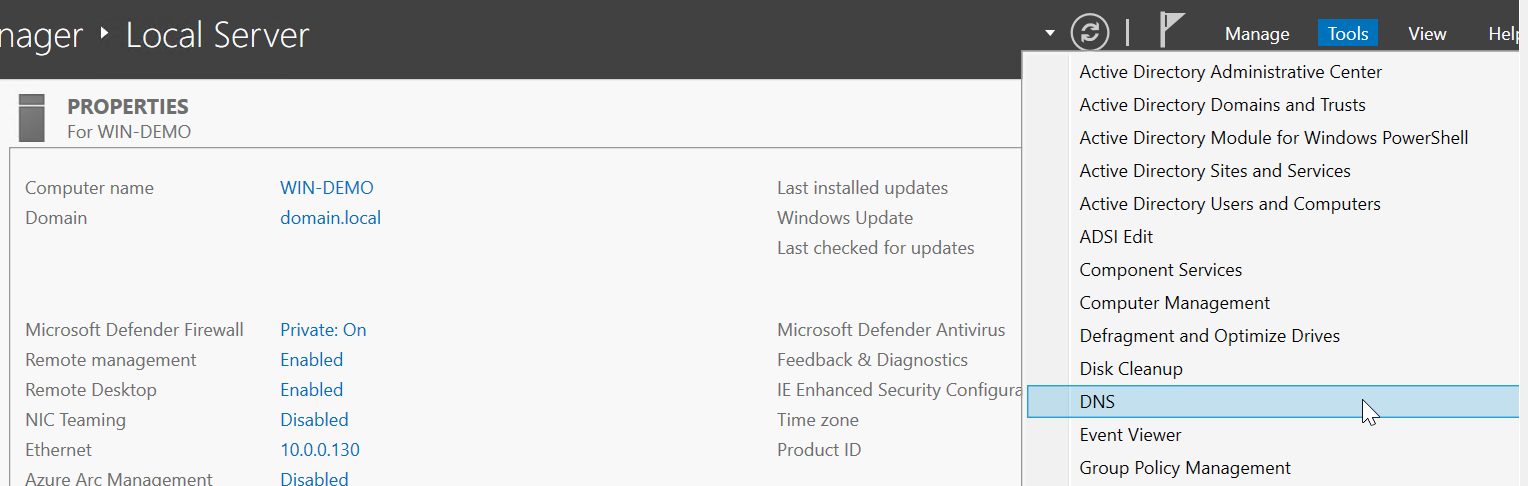This screenshot has width=1528, height=486.
Task: Open the notifications flag icon
Action: (x=1170, y=30)
